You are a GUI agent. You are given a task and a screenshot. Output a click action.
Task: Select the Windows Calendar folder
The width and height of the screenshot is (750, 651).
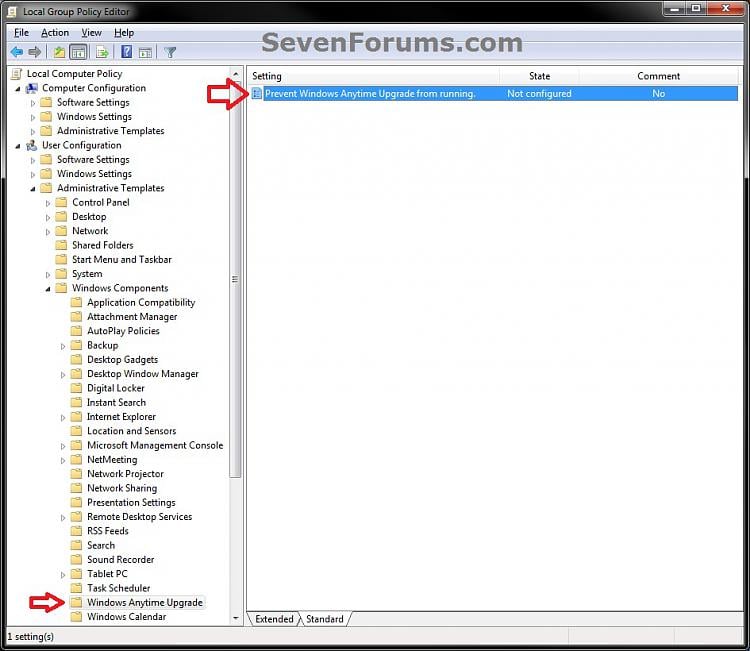(126, 617)
